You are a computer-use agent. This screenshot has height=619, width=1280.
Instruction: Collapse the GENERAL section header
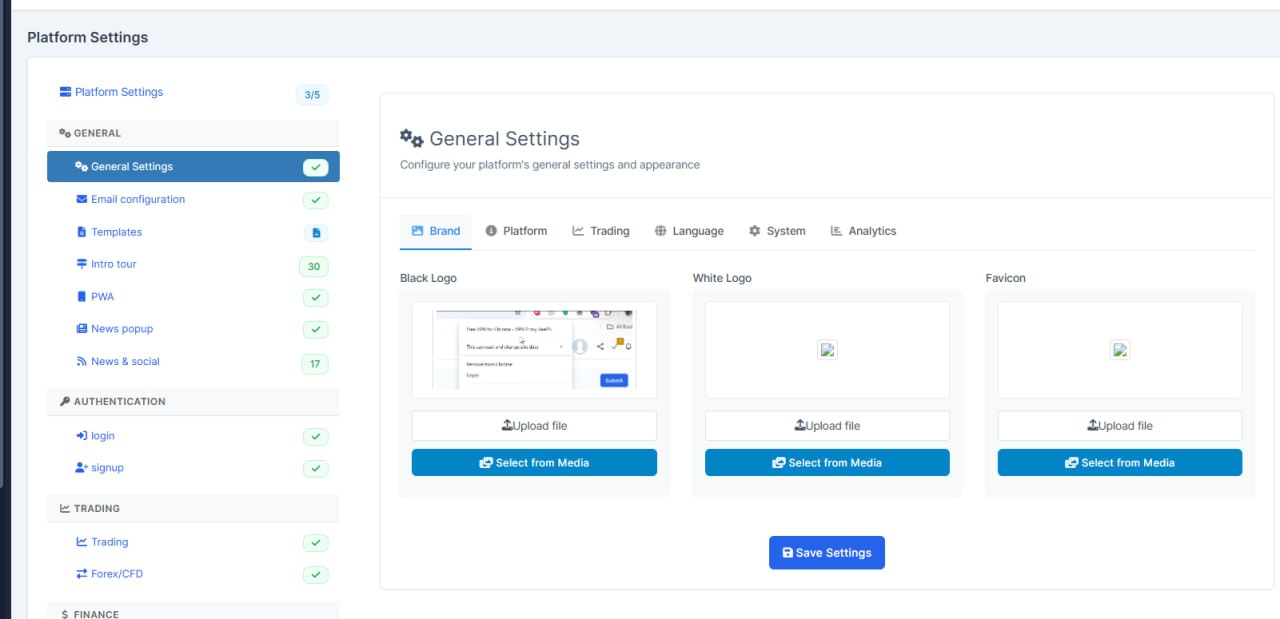(x=193, y=133)
